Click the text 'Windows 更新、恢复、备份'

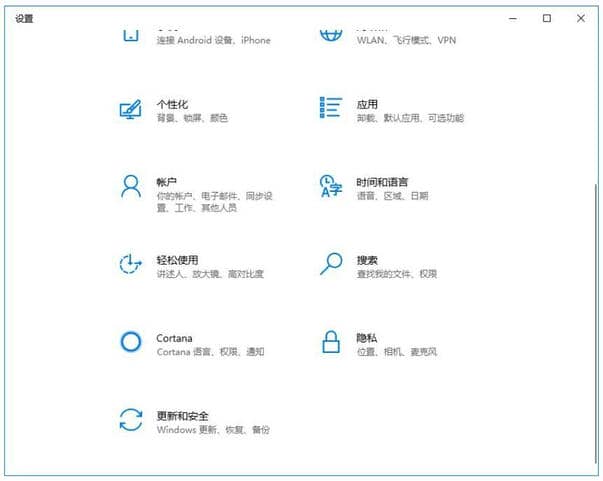point(213,430)
